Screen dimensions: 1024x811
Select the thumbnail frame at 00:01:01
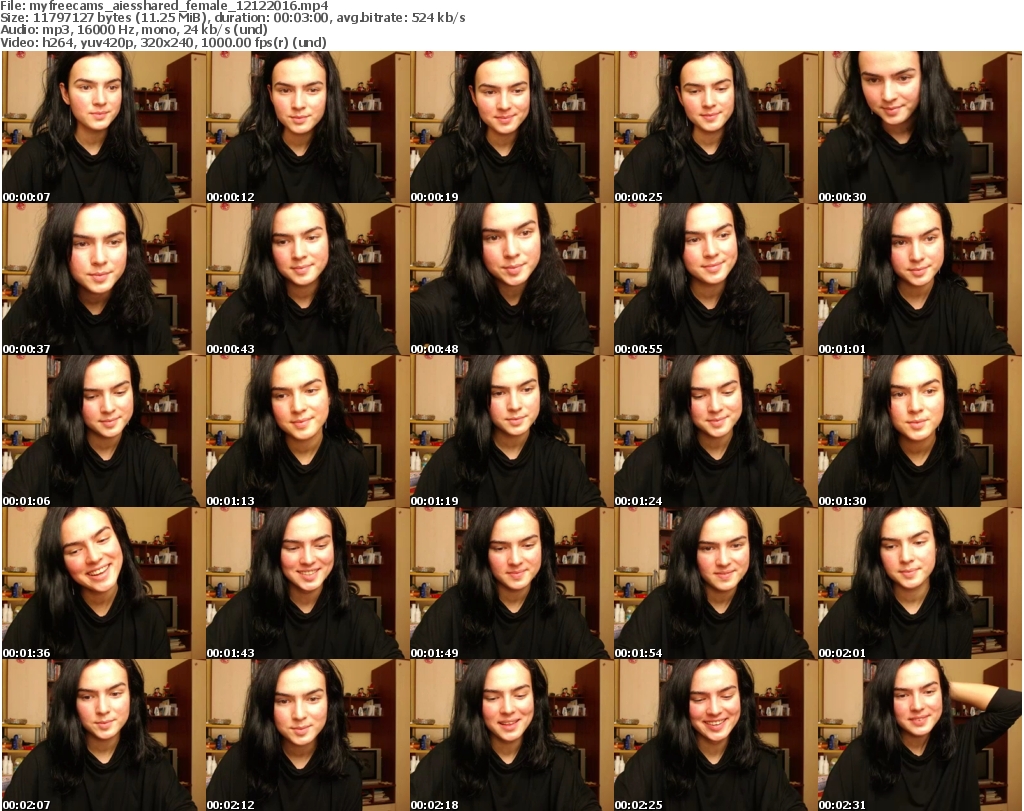pos(920,279)
